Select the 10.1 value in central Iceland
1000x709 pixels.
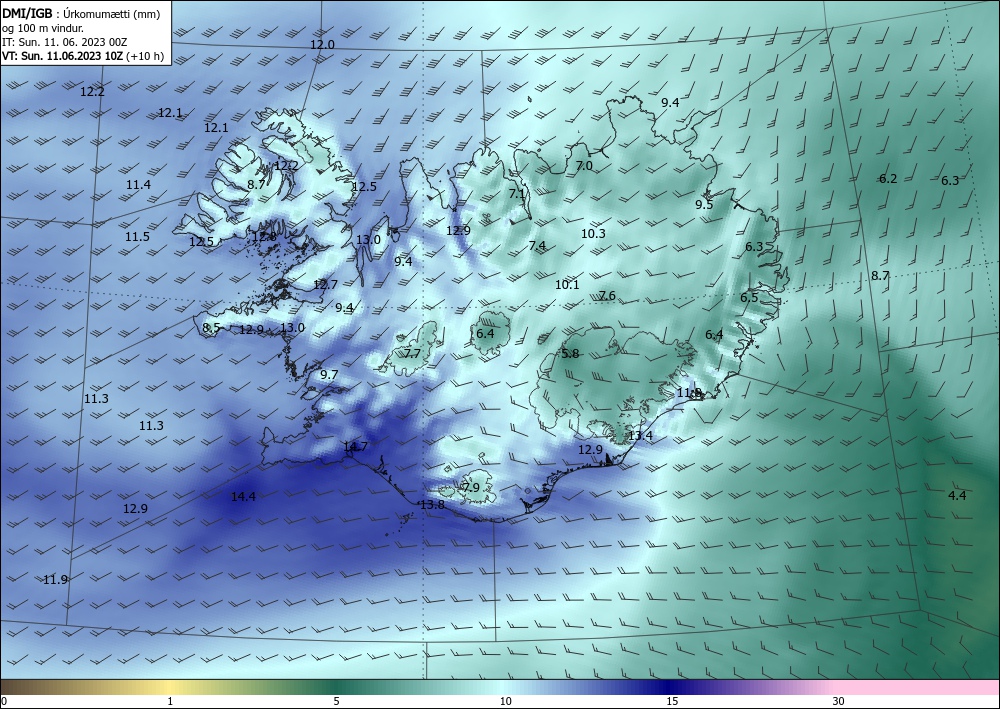click(567, 284)
